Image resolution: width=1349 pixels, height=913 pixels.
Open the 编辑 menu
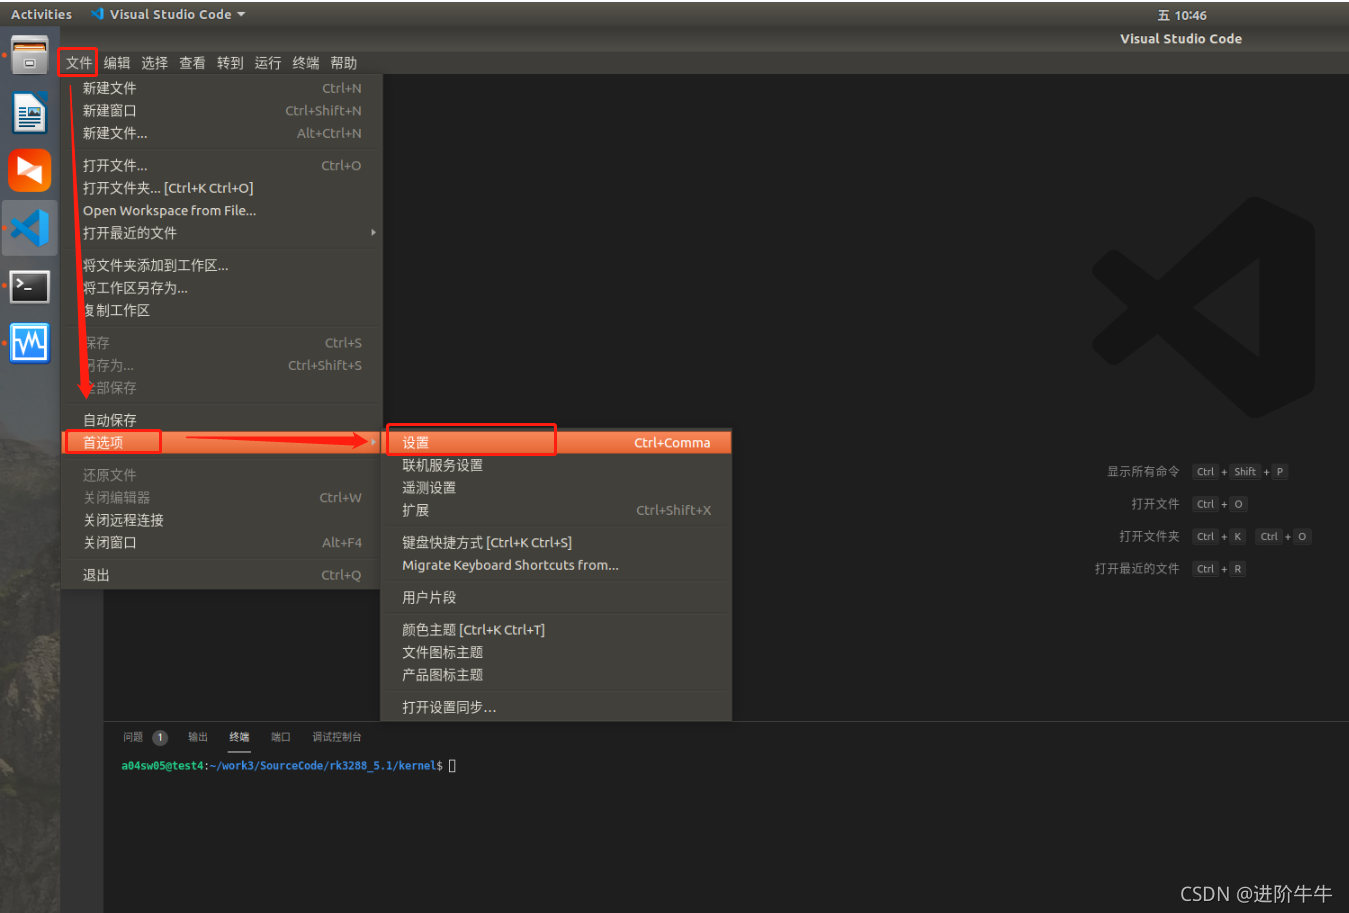pyautogui.click(x=117, y=63)
